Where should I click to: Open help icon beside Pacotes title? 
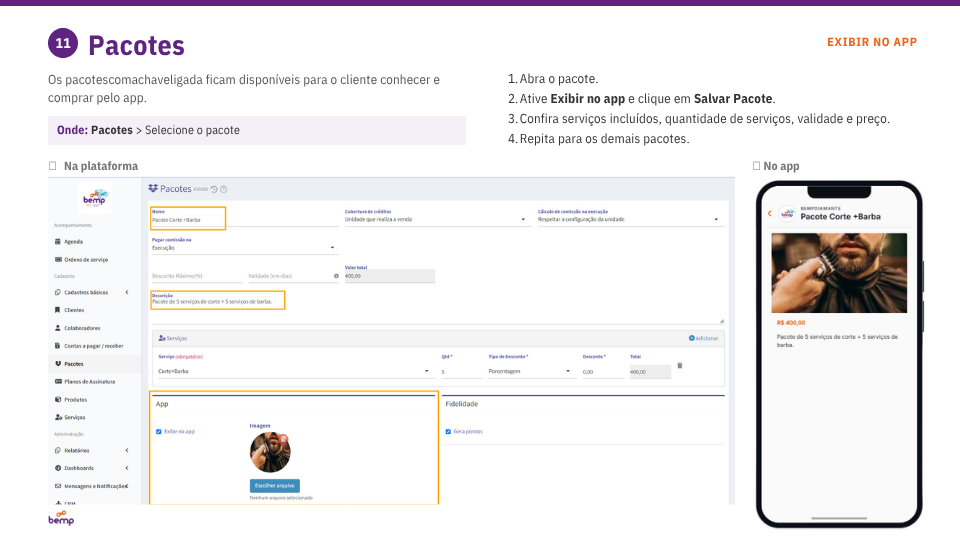coord(223,189)
